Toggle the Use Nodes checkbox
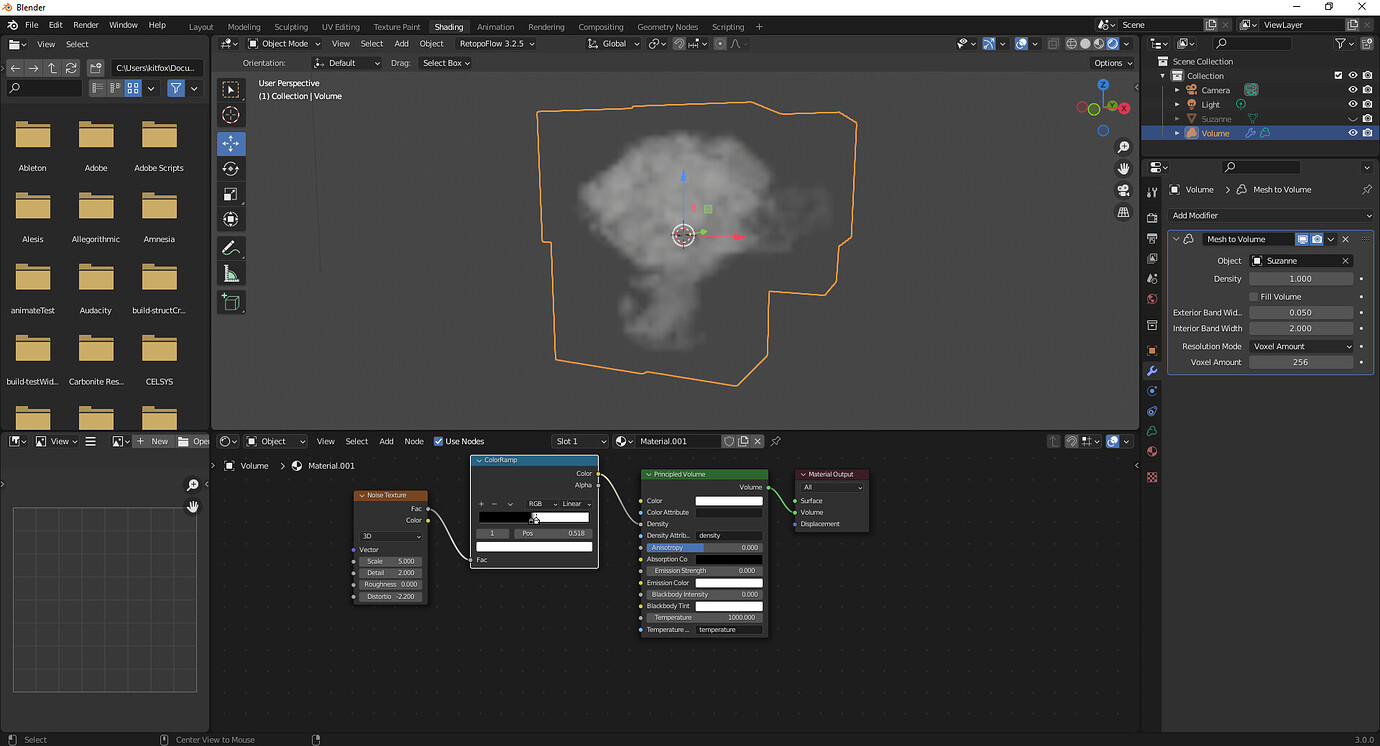This screenshot has height=746, width=1380. [438, 441]
